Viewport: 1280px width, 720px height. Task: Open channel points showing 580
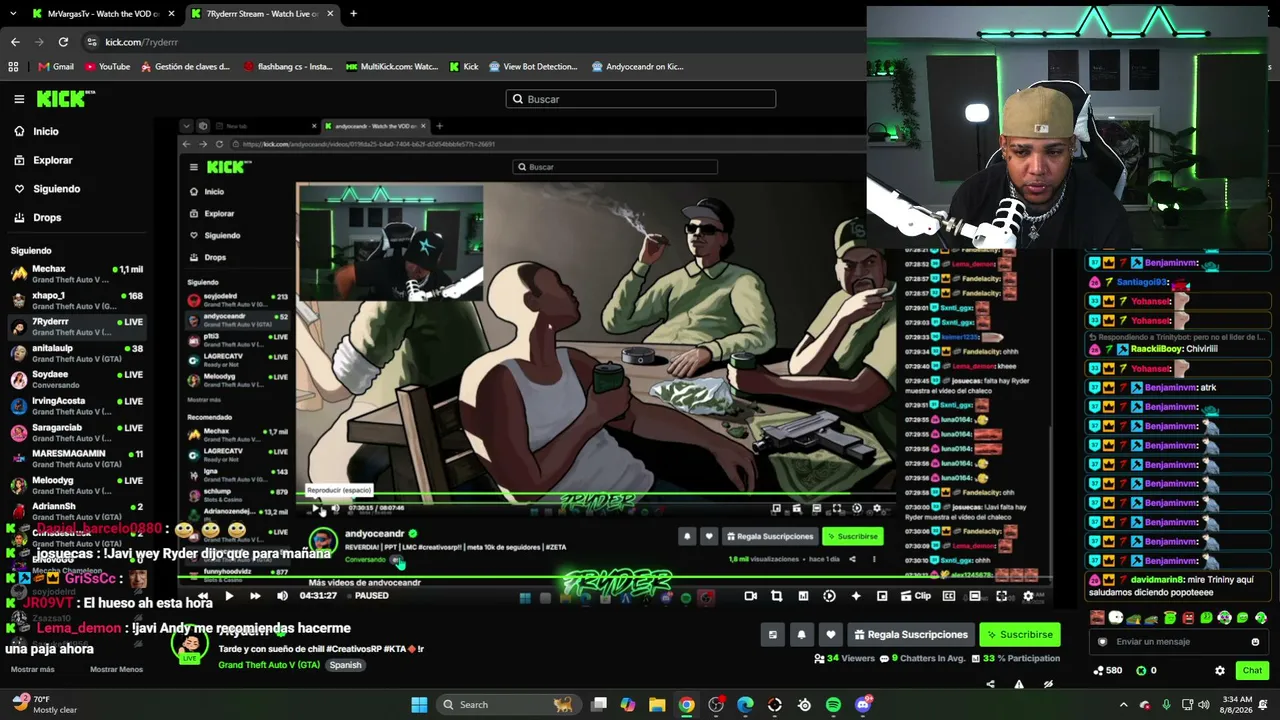point(1108,671)
